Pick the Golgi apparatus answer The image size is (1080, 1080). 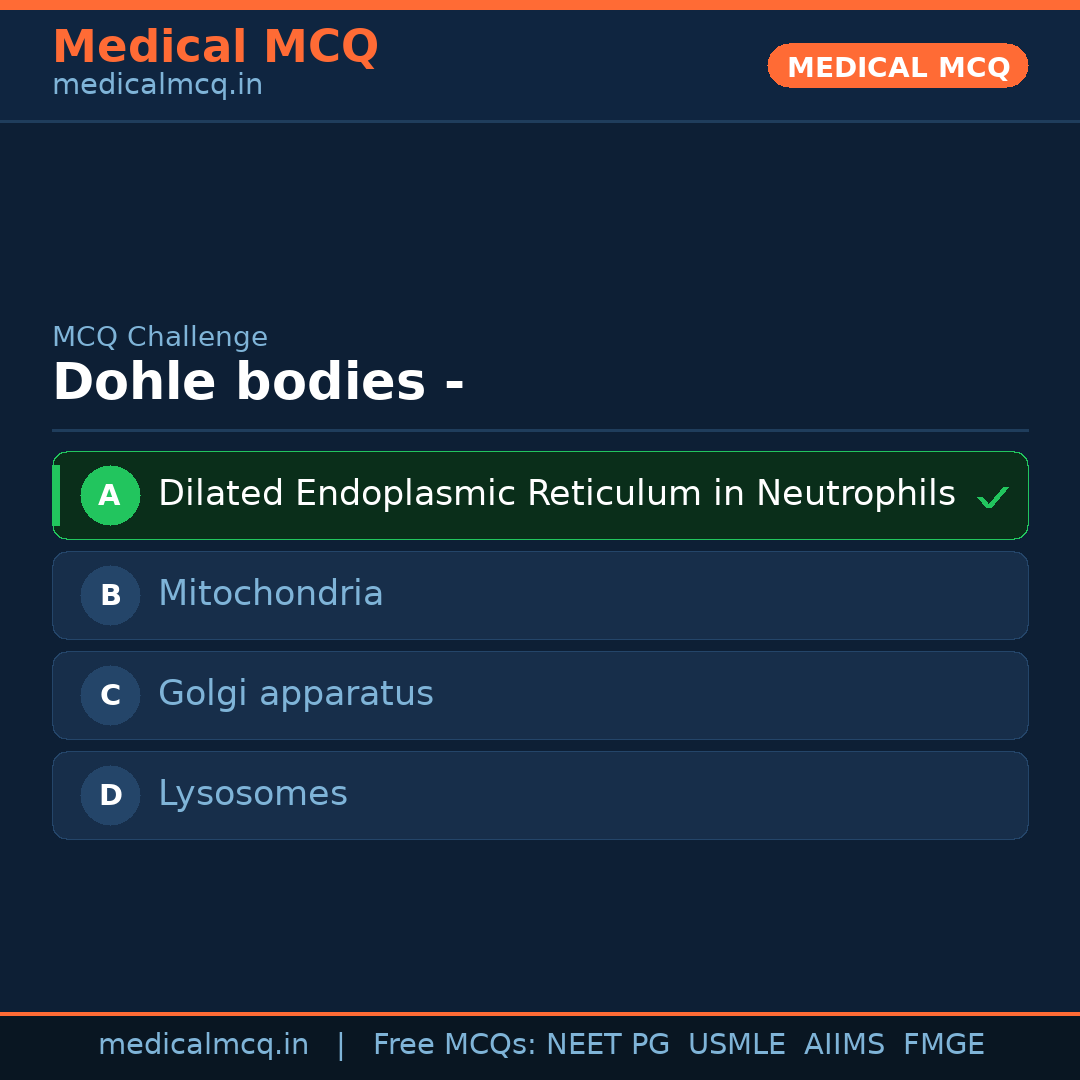point(296,694)
